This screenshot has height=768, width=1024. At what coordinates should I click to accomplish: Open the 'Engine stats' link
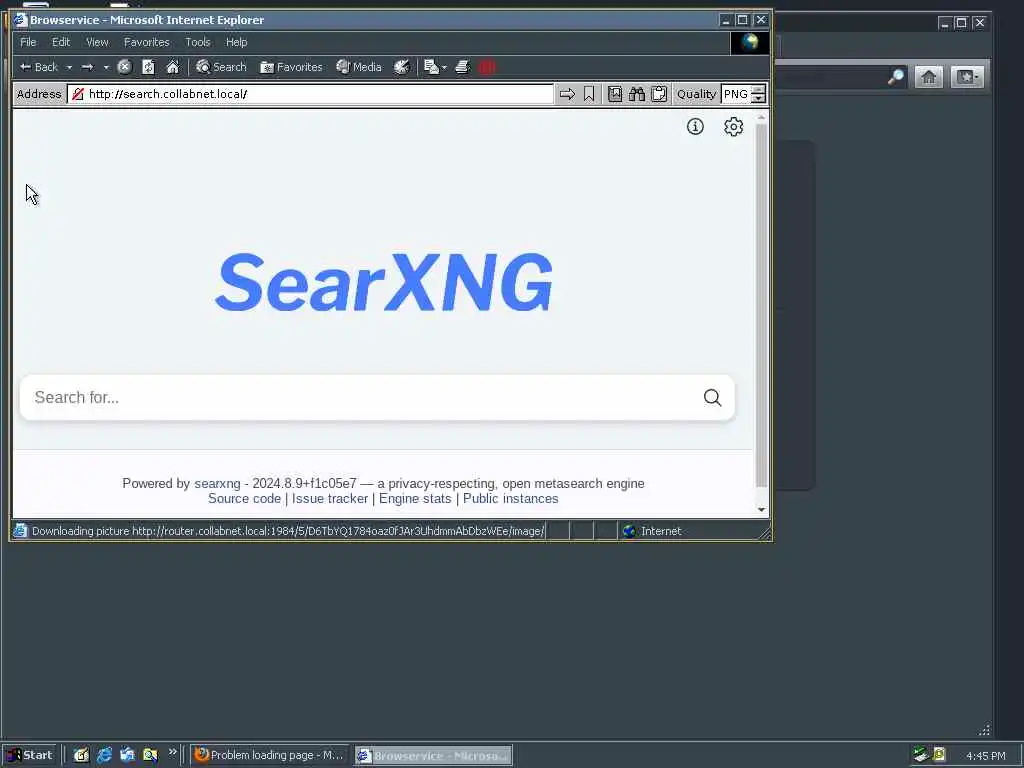point(415,499)
